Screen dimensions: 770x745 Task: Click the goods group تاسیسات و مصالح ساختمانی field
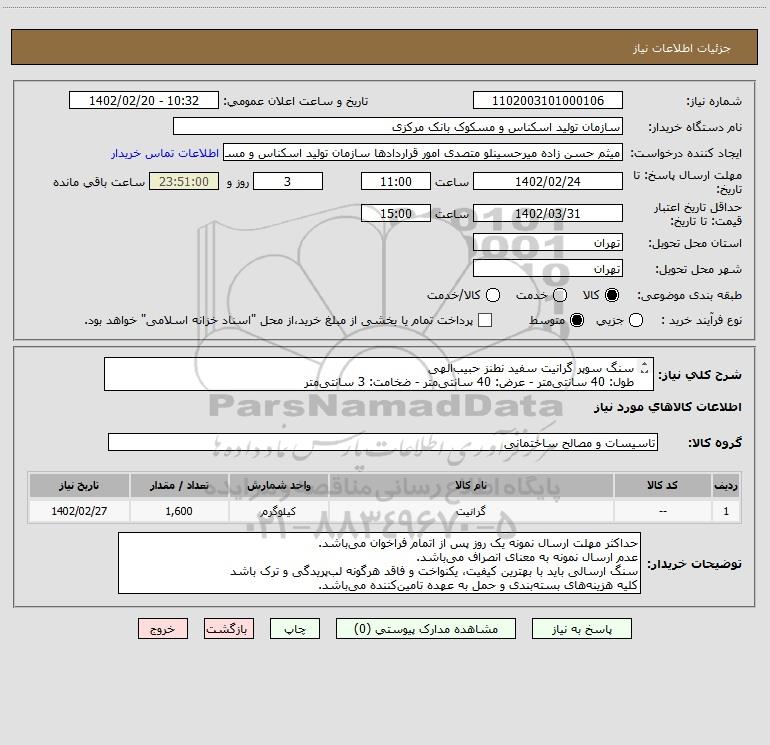pyautogui.click(x=383, y=442)
